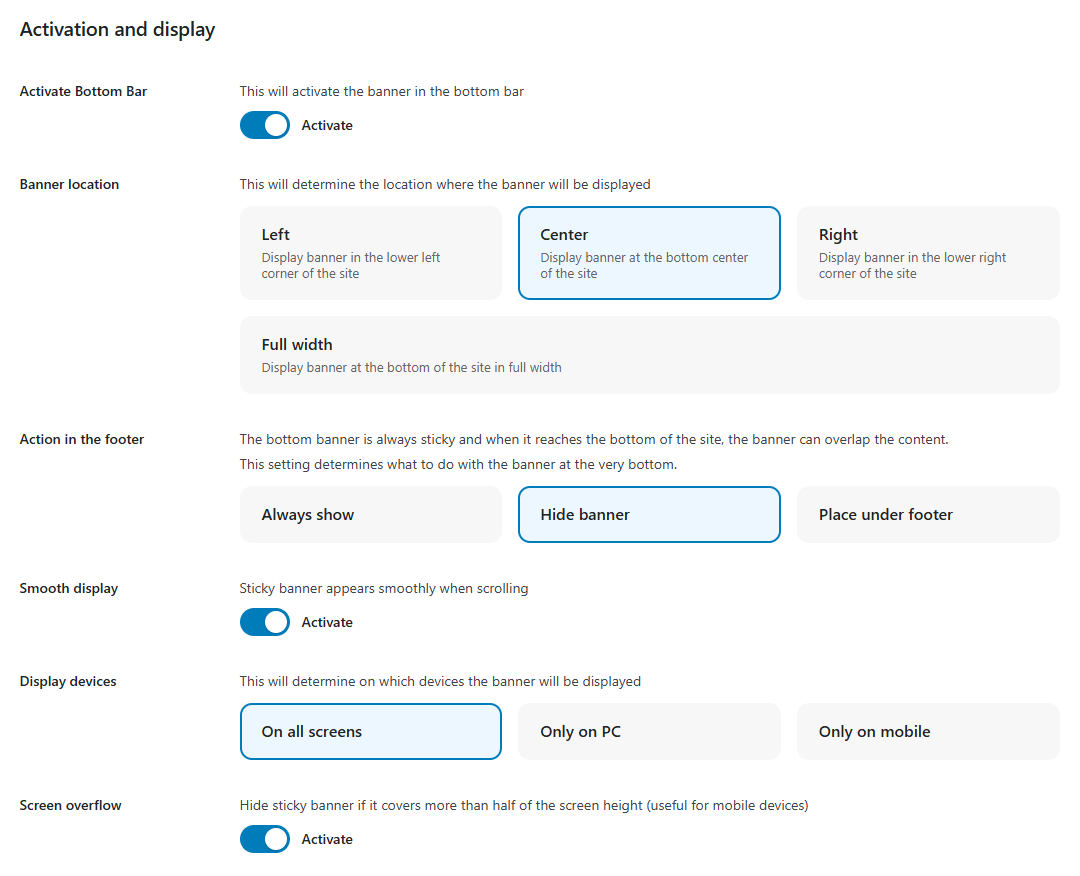Click the Activation and display heading

(x=117, y=29)
